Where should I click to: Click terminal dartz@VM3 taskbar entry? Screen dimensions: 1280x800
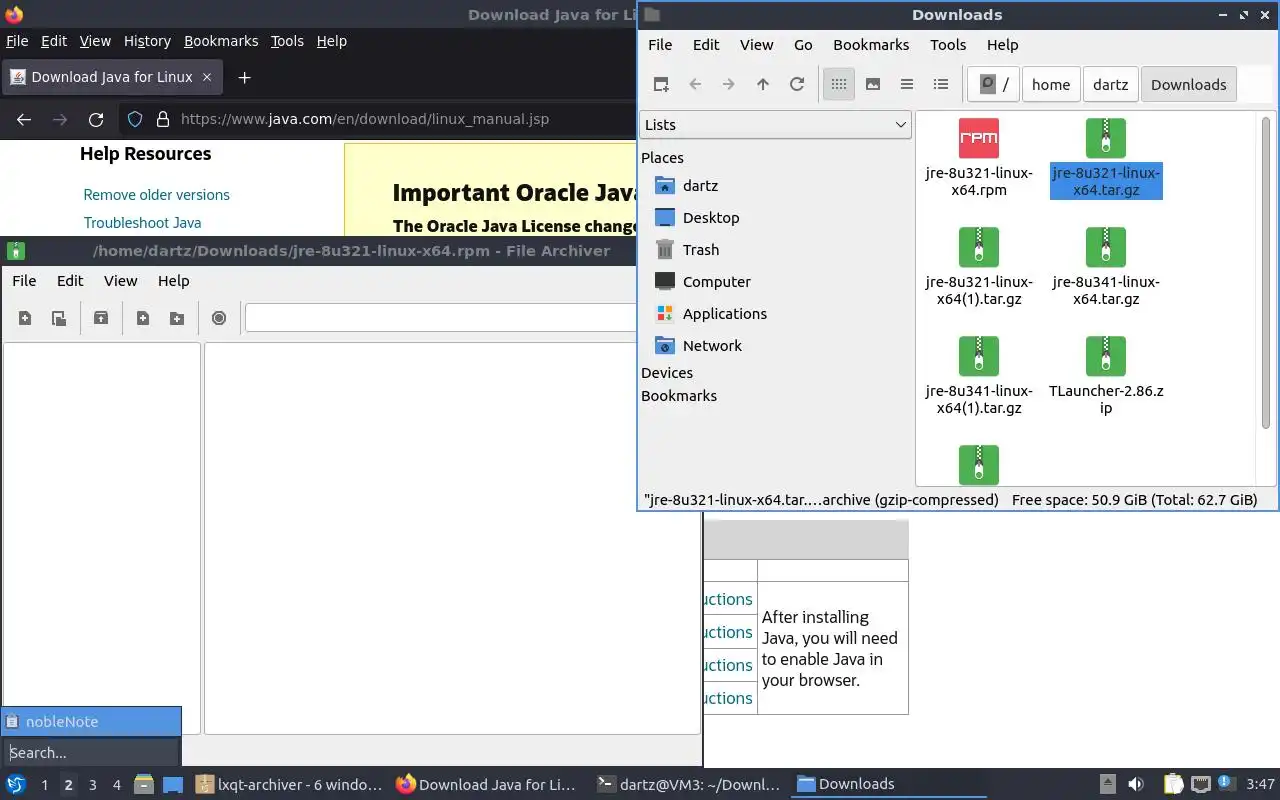pos(689,785)
